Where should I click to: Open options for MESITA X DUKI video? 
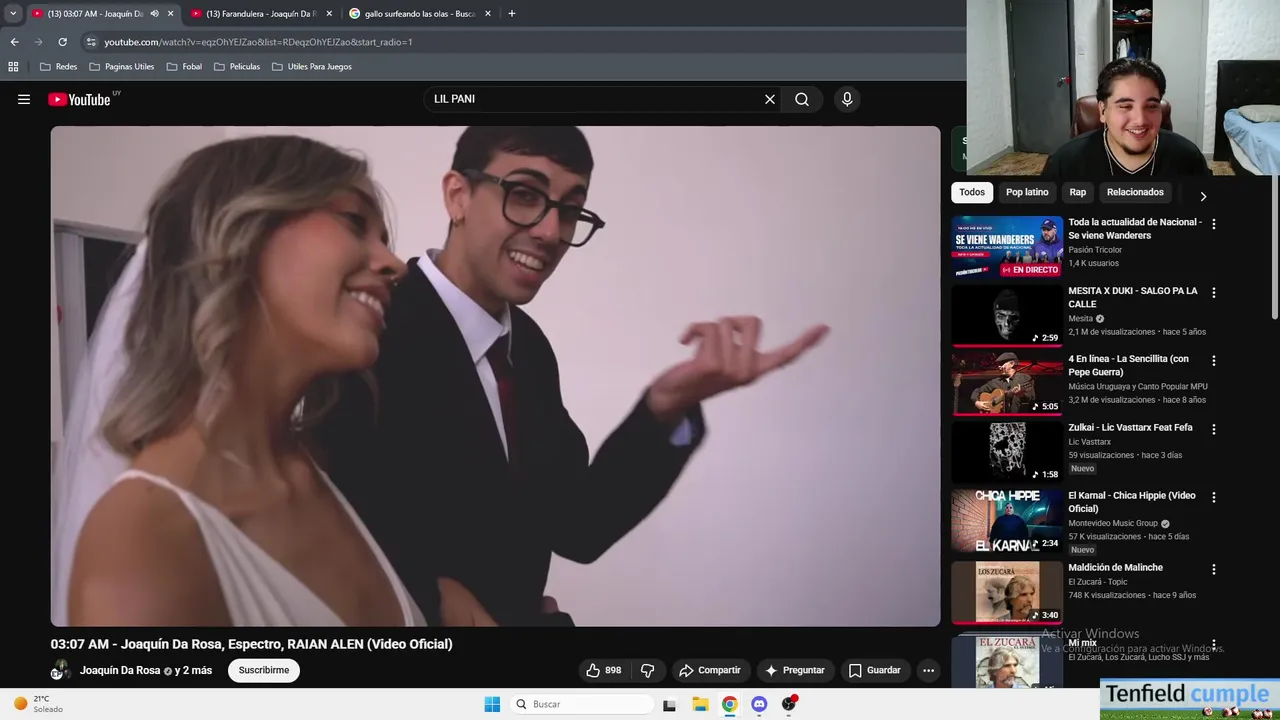1214,293
